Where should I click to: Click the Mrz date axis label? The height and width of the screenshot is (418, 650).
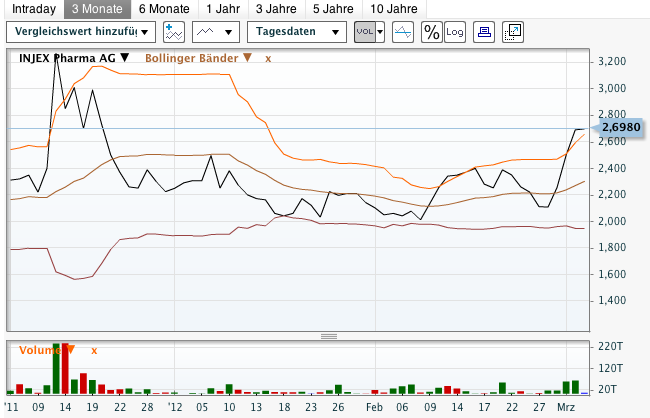point(566,407)
